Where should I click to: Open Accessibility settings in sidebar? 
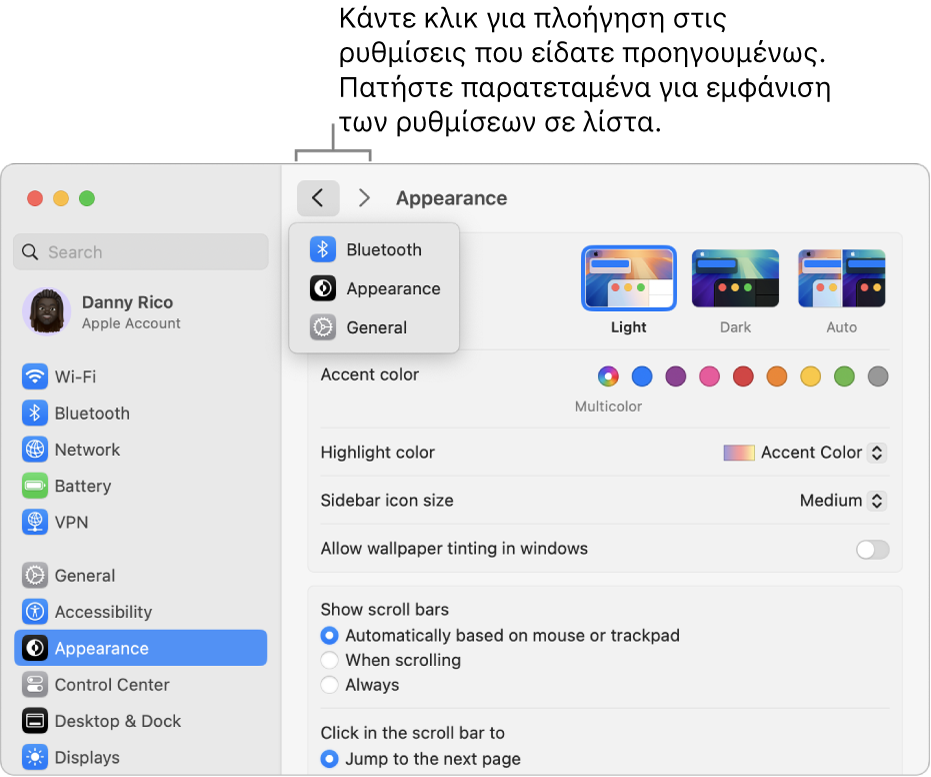click(141, 611)
